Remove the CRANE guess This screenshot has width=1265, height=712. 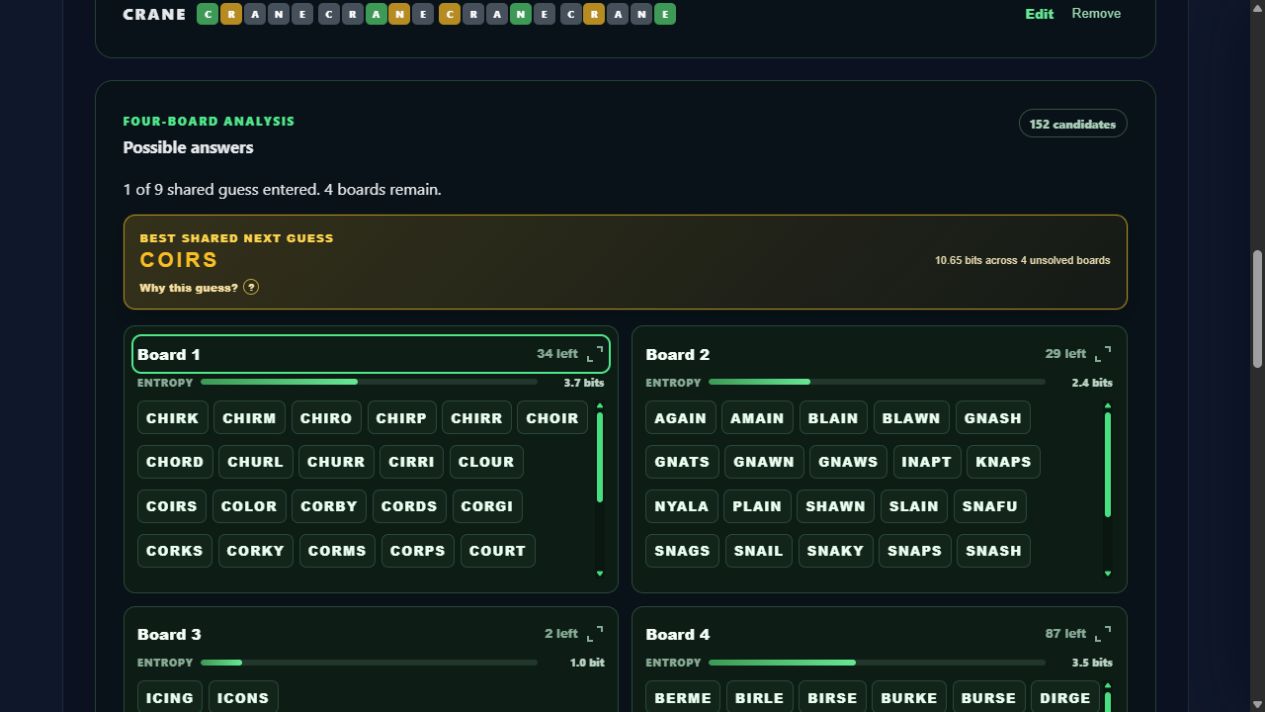1096,13
